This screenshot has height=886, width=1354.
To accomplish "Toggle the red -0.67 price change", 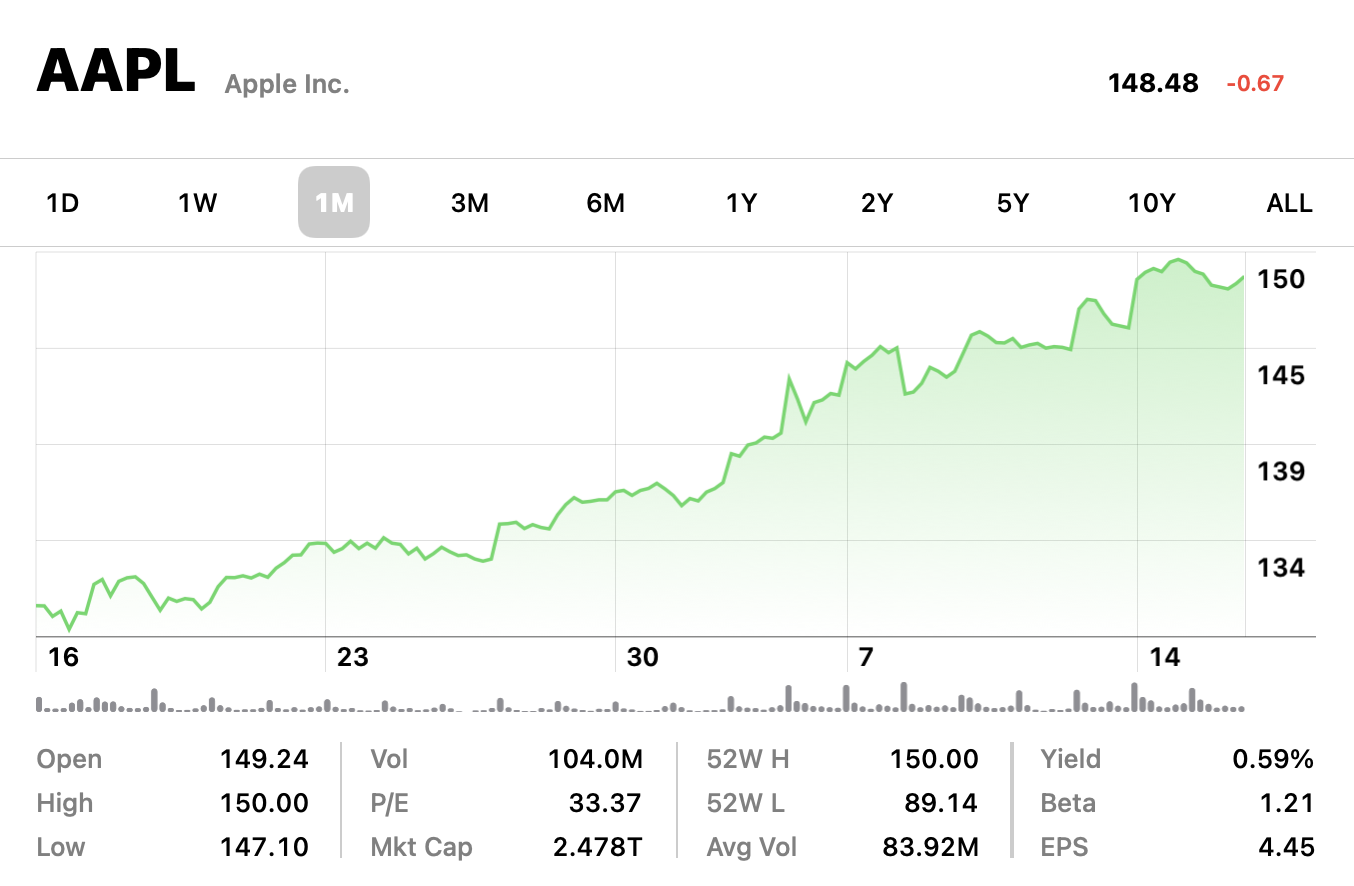I will click(1255, 83).
